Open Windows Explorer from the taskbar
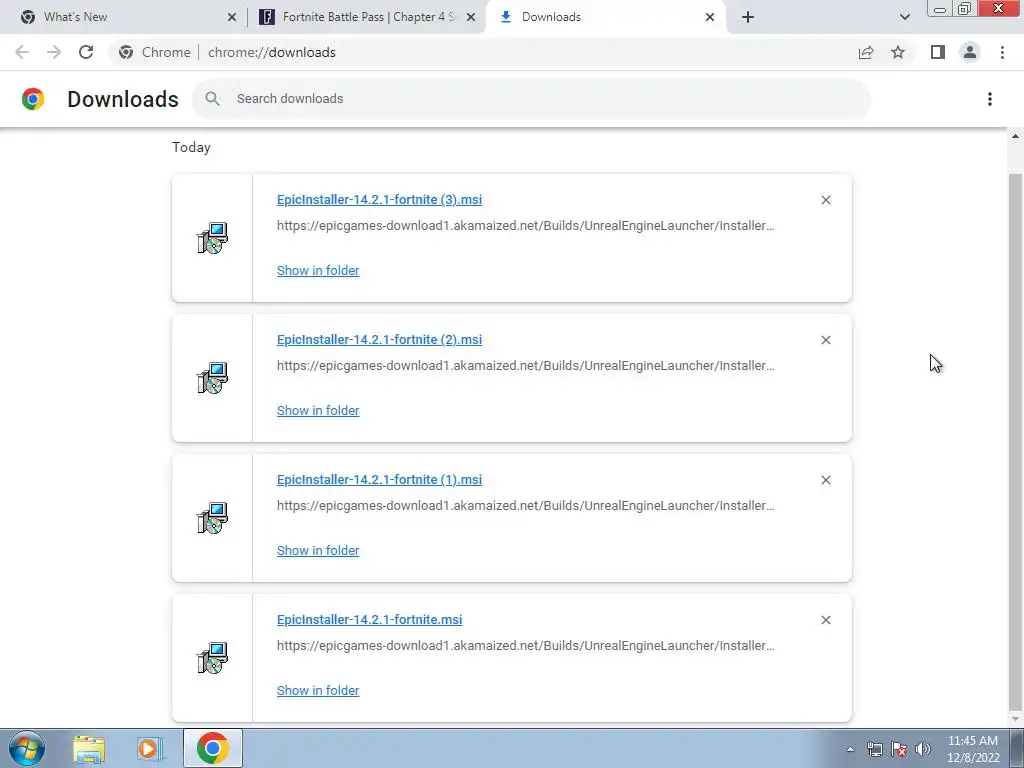 89,748
